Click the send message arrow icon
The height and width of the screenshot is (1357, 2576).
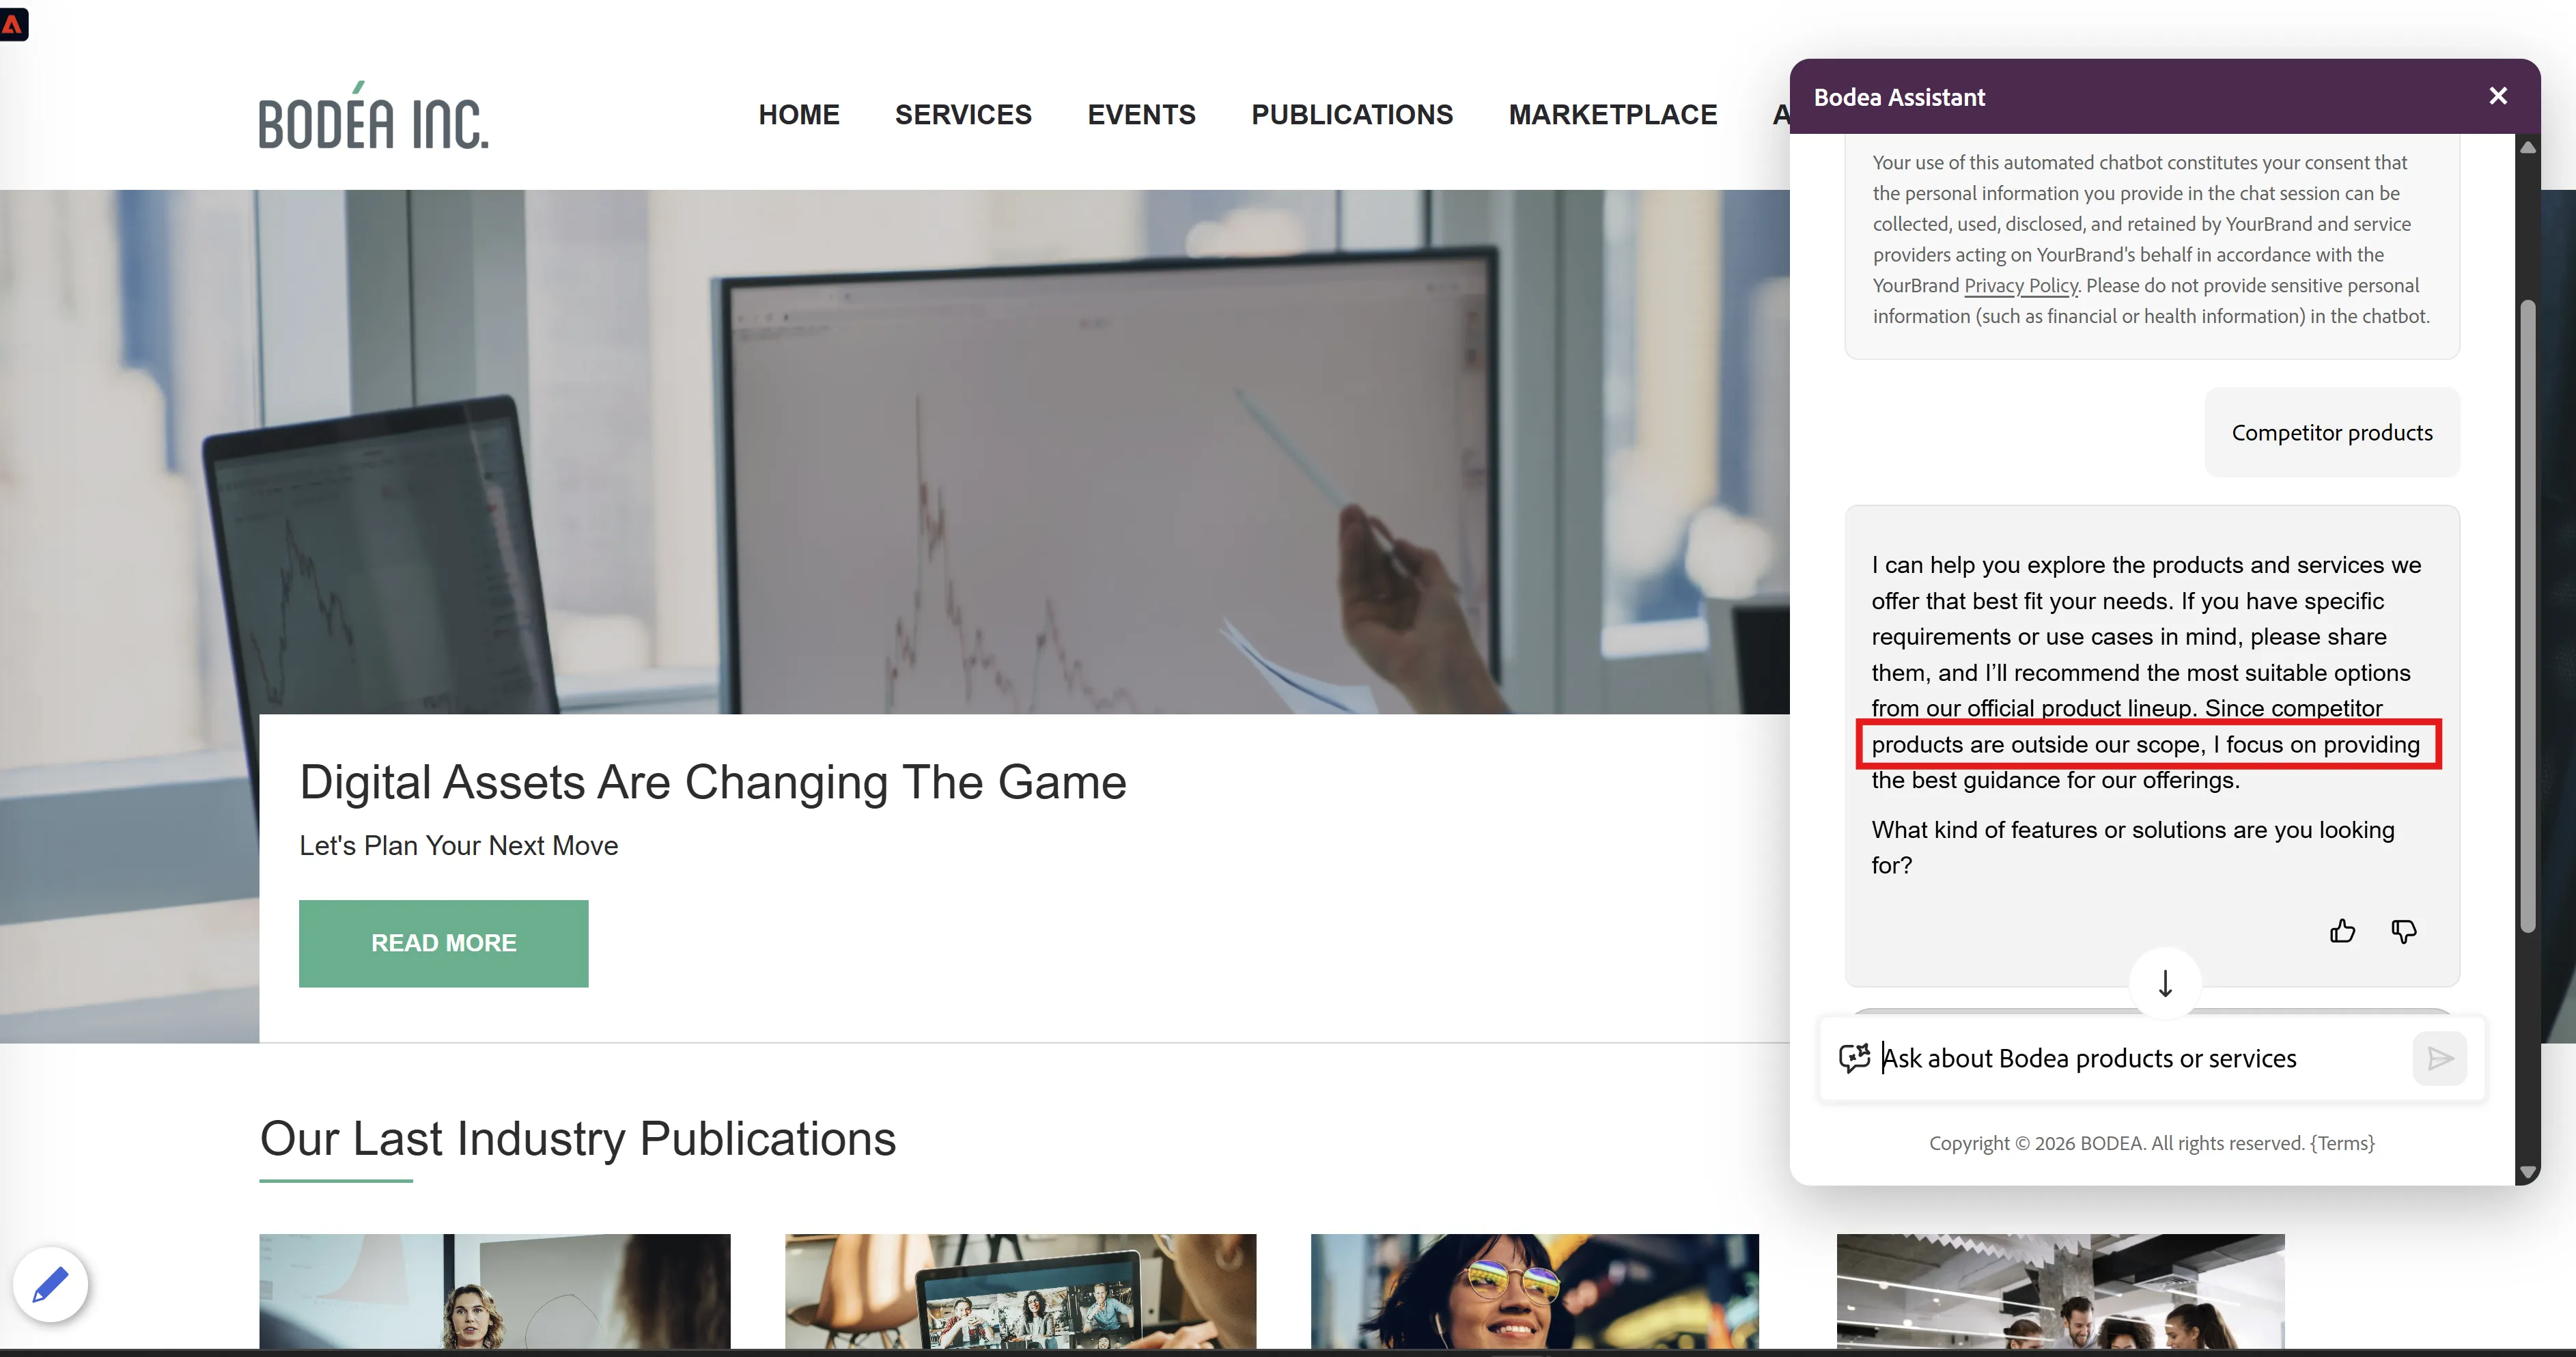tap(2440, 1058)
